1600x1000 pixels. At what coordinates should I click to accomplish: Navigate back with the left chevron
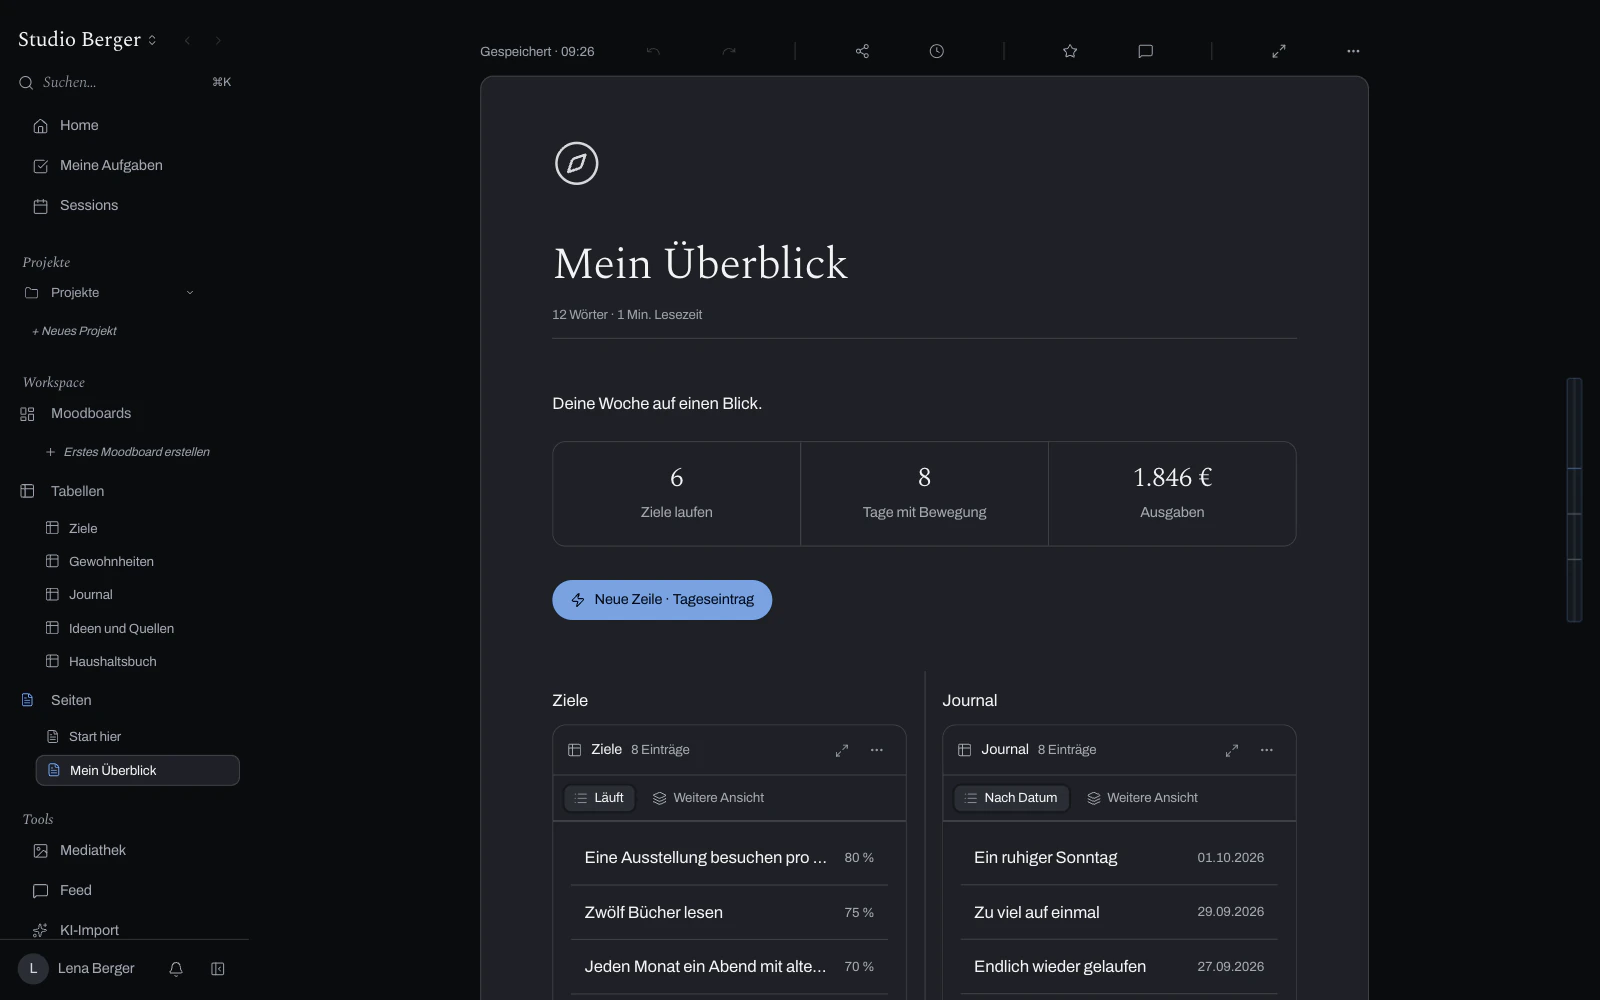[187, 40]
